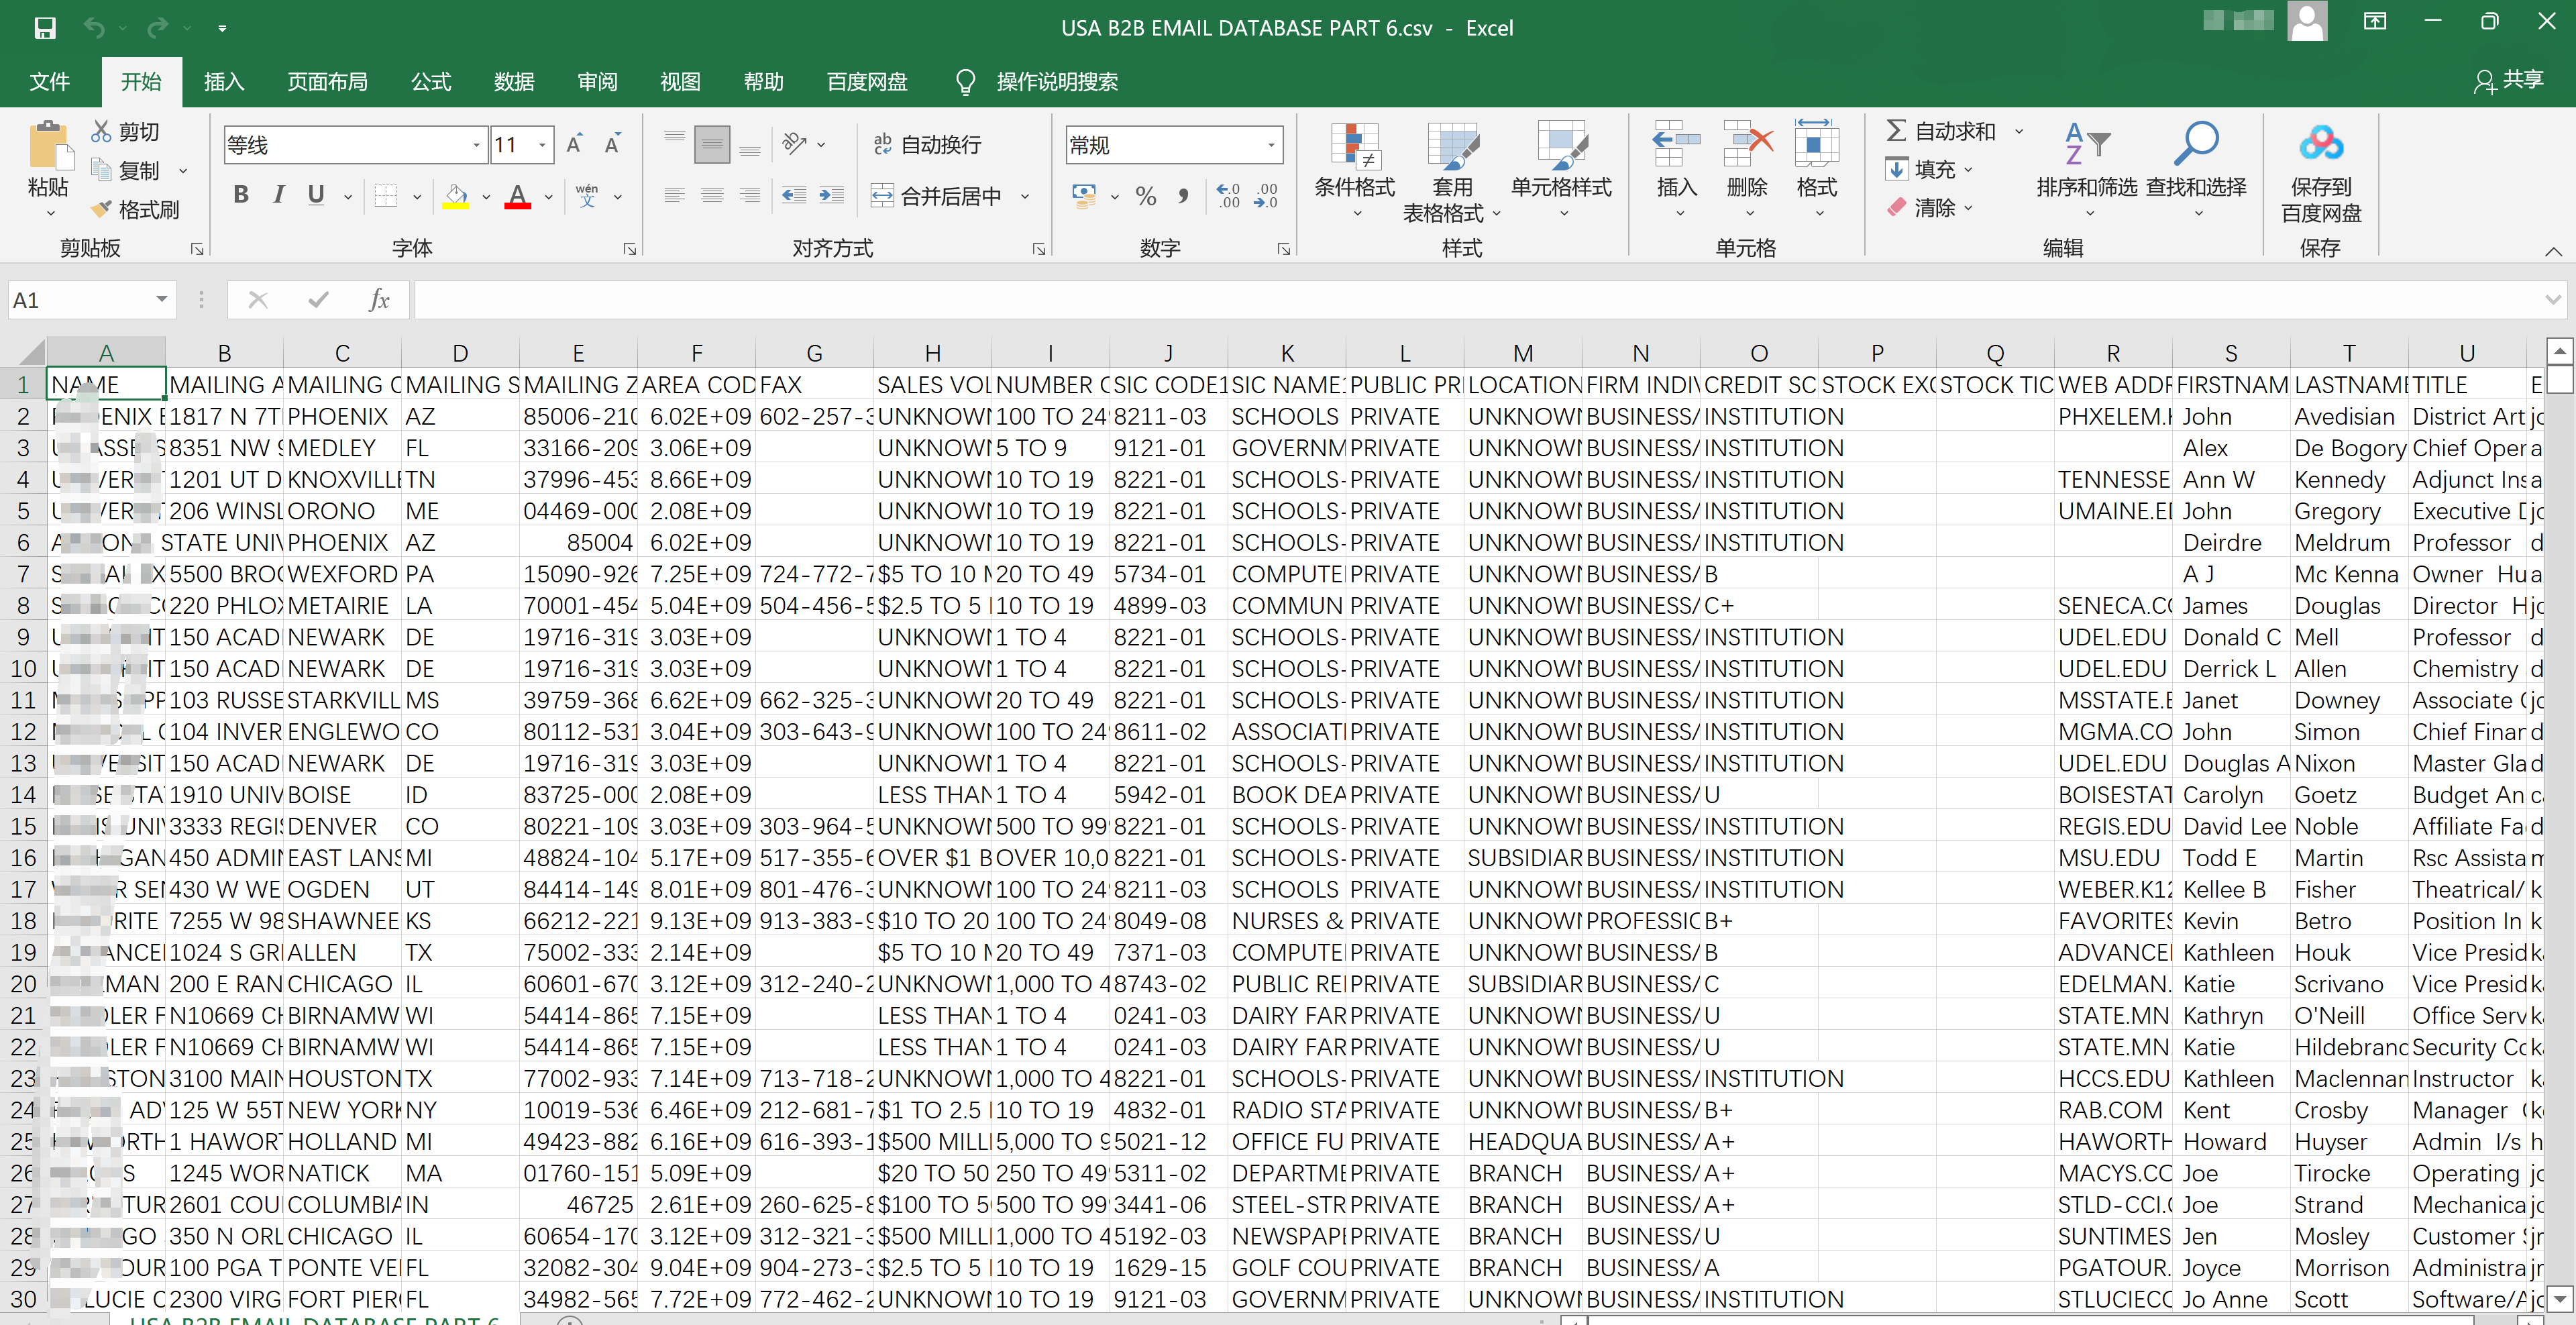The height and width of the screenshot is (1325, 2576).
Task: Open Cell Styles (单元格样式)
Action: (1561, 170)
